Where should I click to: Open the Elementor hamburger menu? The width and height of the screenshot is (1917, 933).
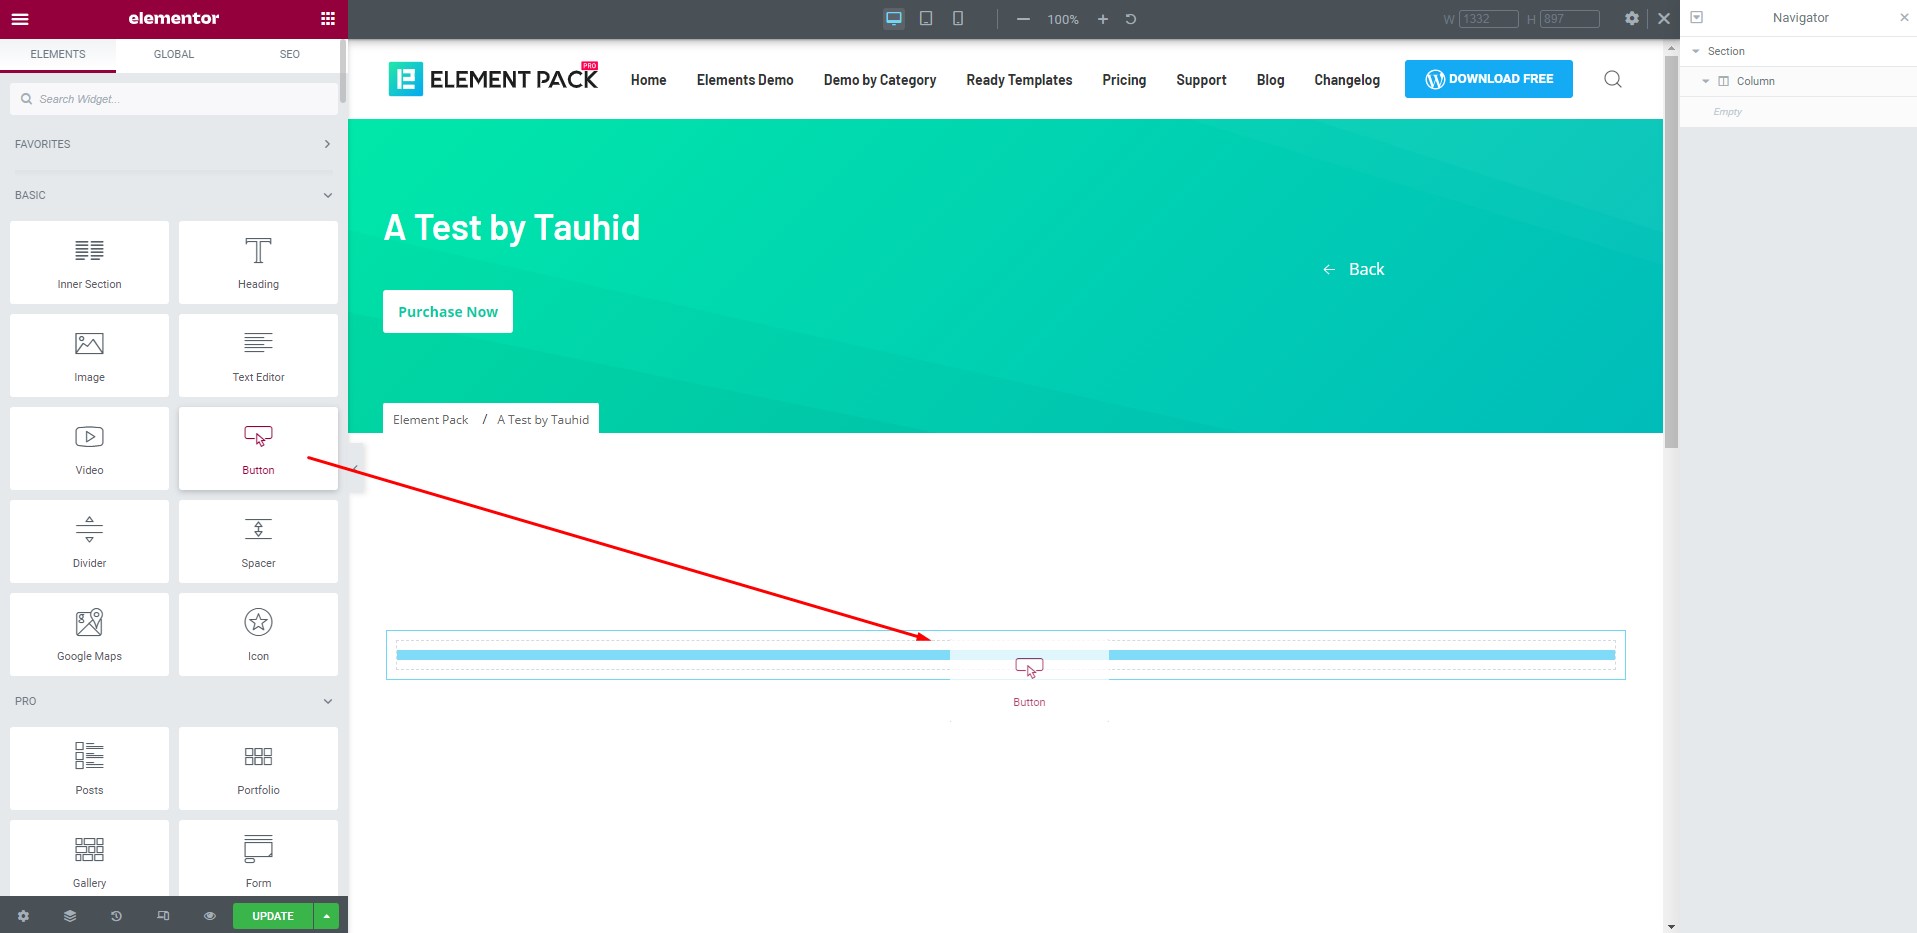(x=20, y=19)
